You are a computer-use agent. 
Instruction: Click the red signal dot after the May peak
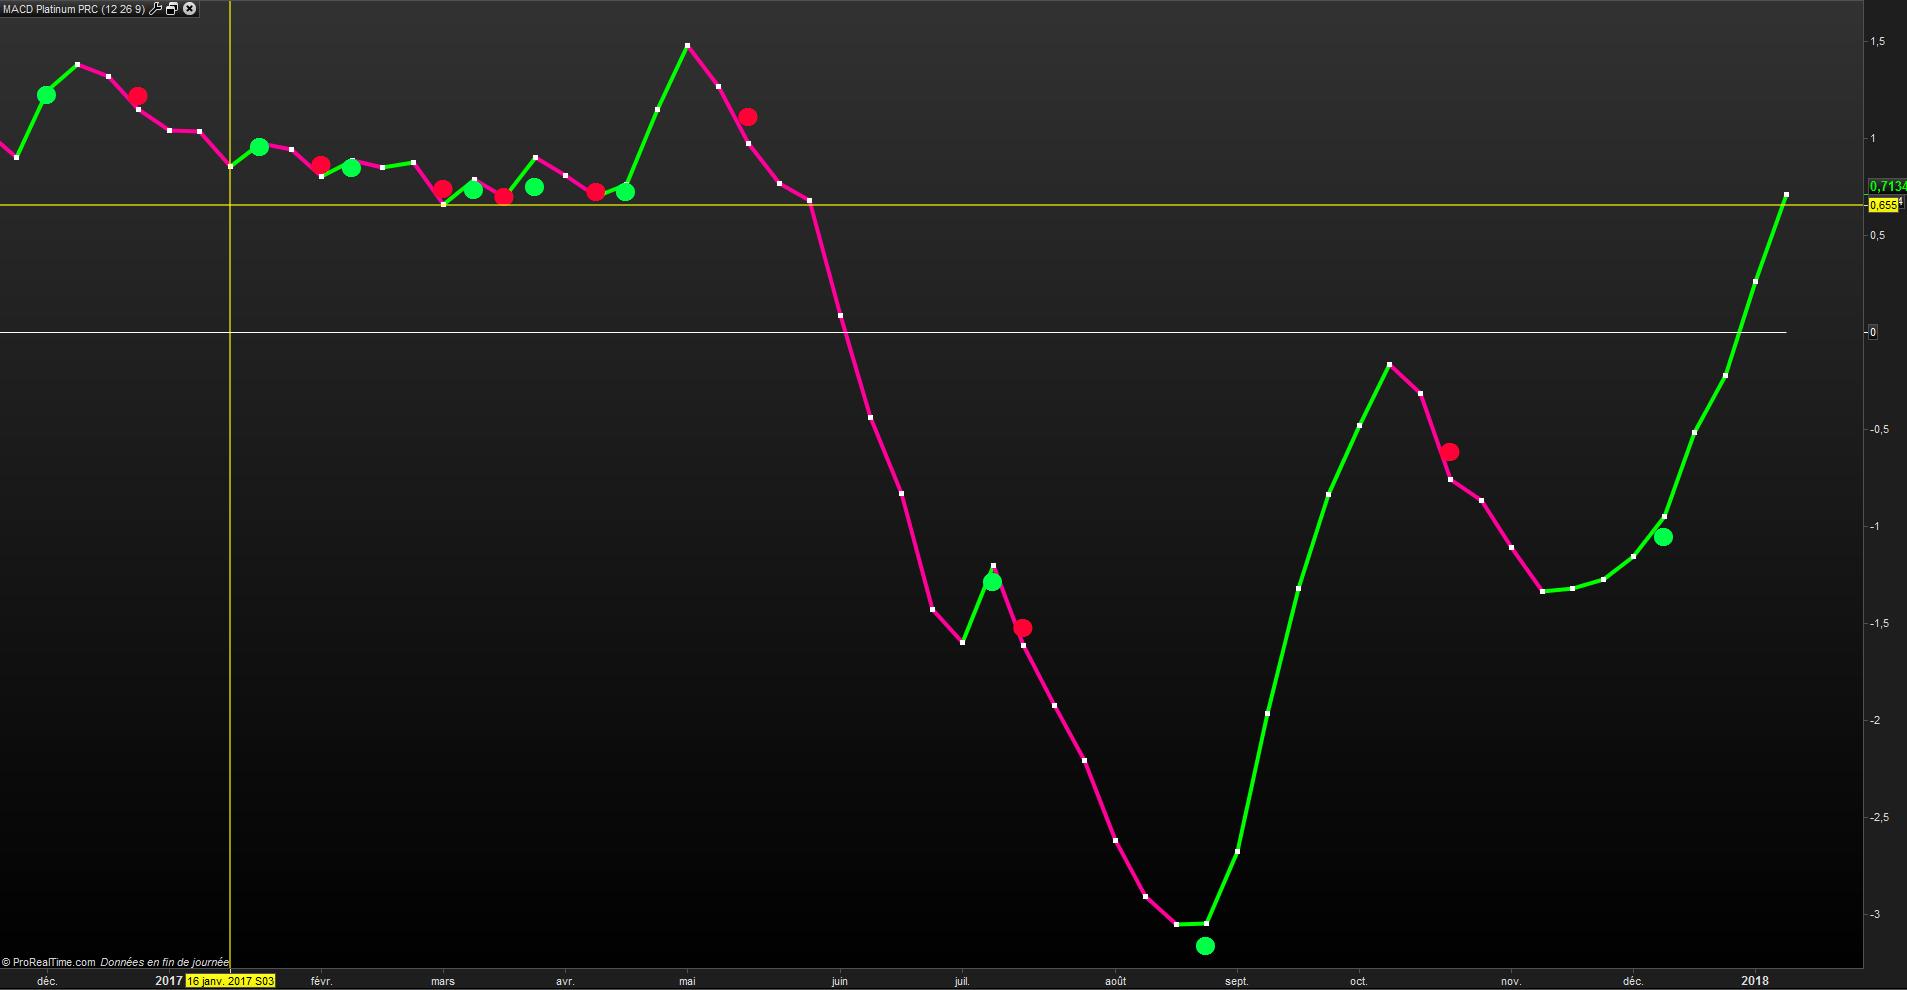(x=748, y=117)
